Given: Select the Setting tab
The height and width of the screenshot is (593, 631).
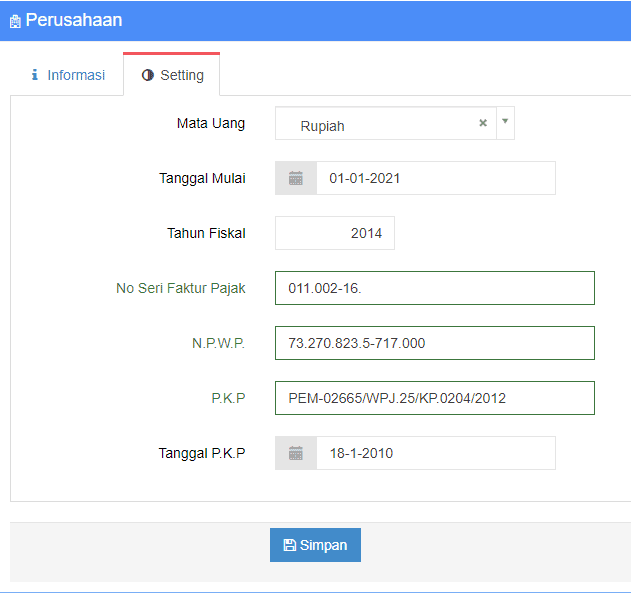Looking at the screenshot, I should coord(172,74).
